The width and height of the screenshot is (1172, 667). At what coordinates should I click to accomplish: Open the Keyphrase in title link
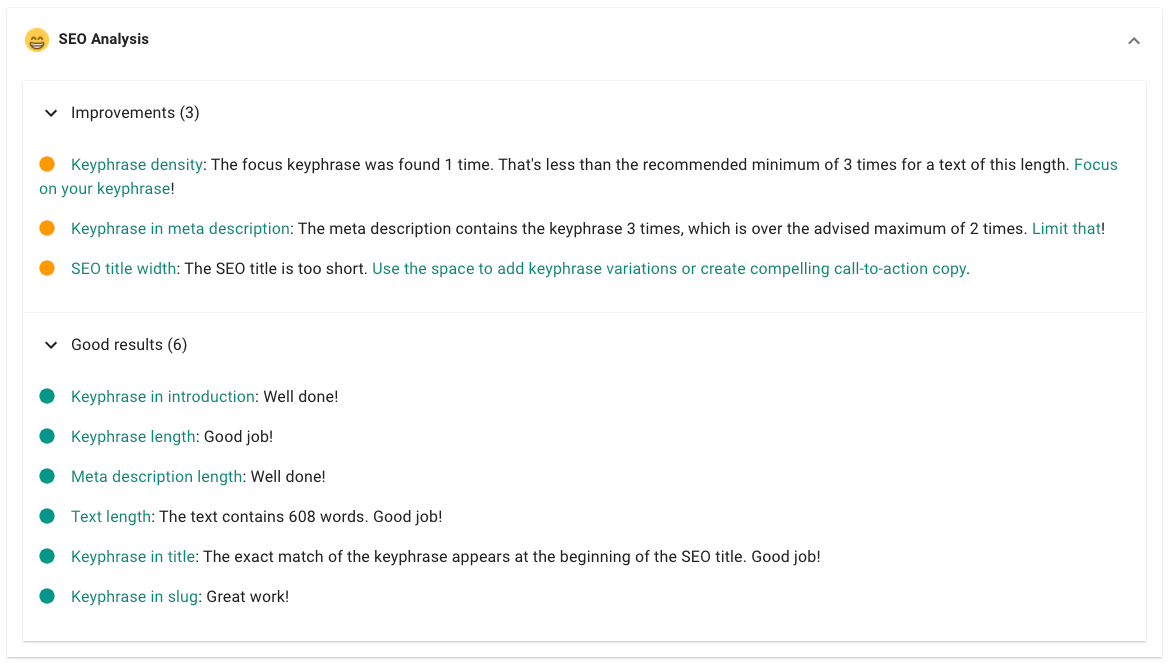point(133,556)
